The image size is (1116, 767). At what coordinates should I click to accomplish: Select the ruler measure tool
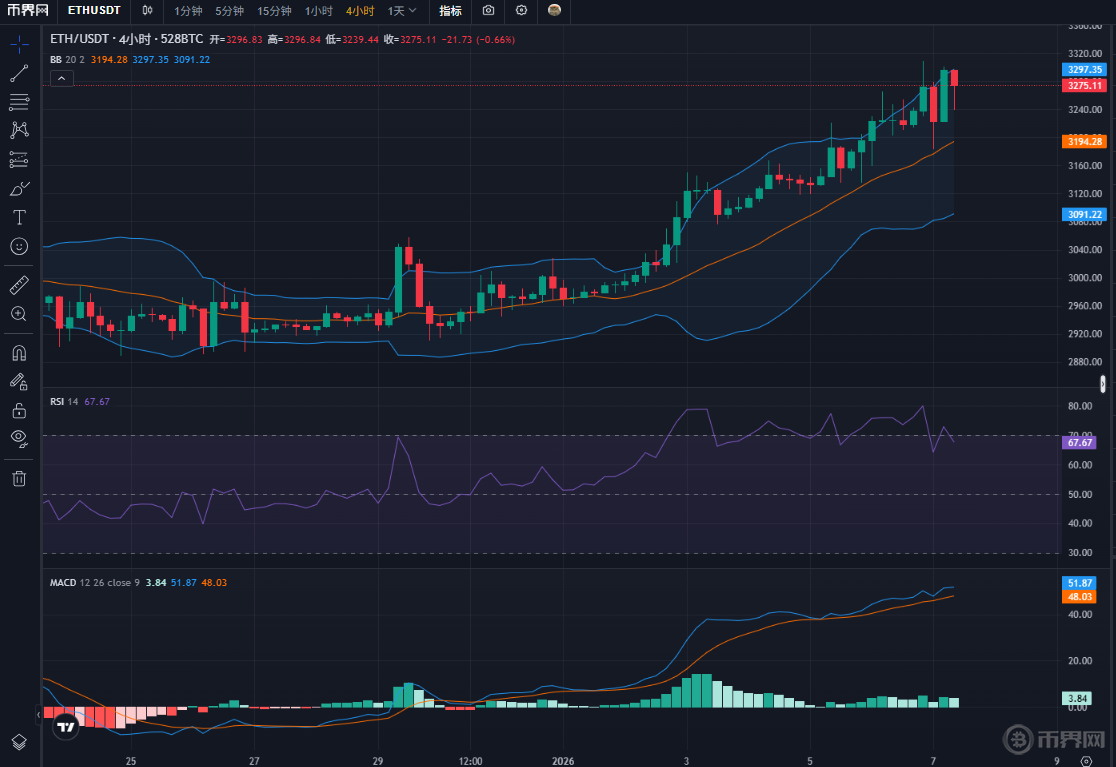(19, 286)
